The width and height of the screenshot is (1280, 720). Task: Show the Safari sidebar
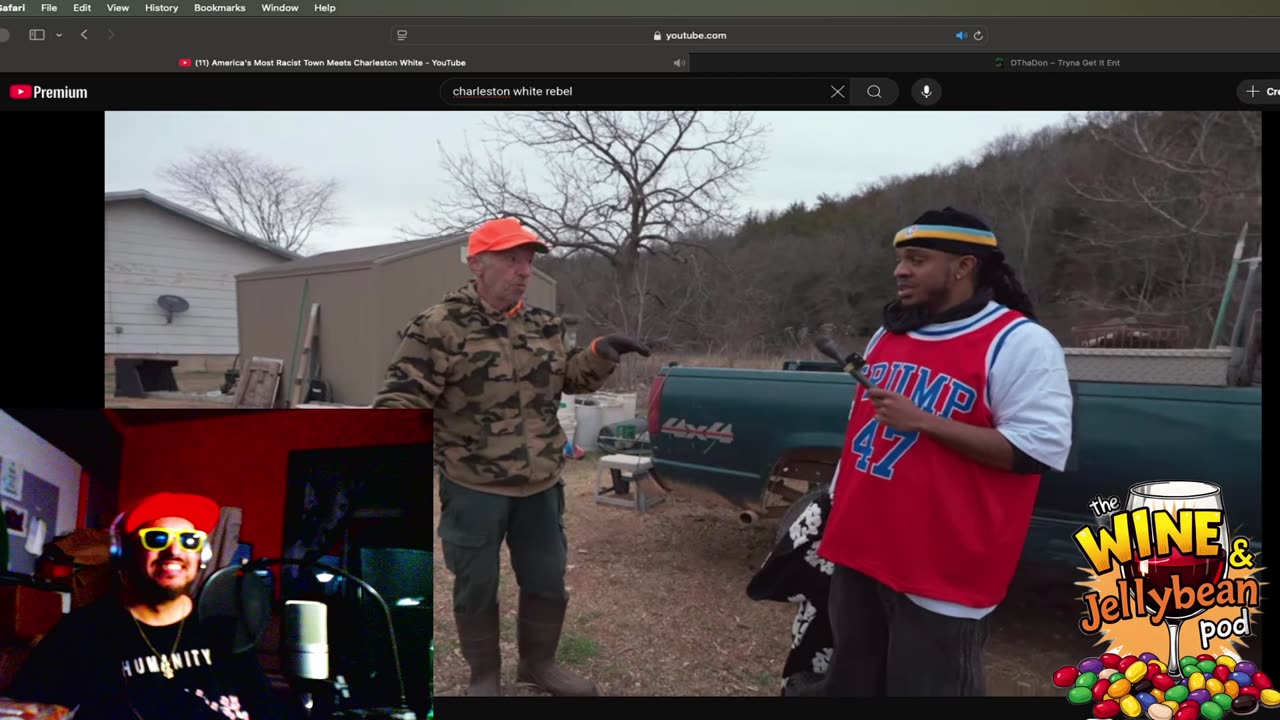point(37,35)
